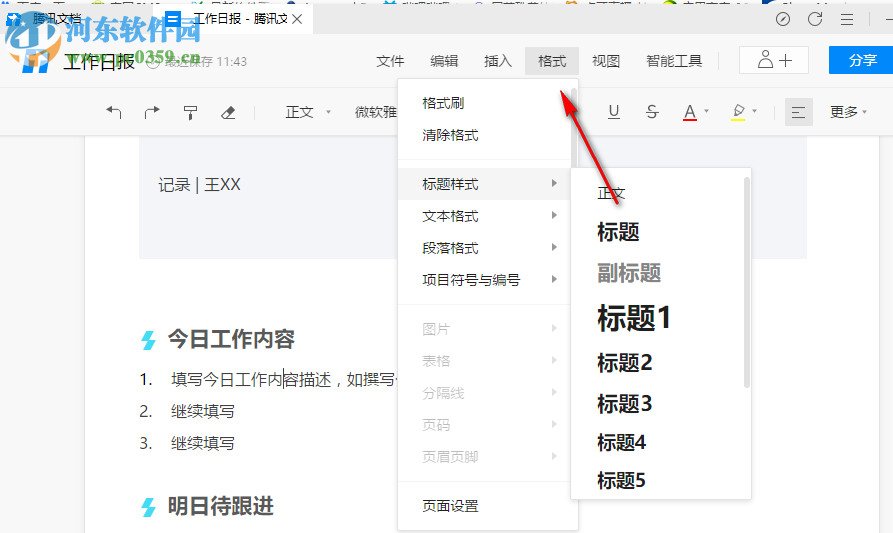Apply the 标题3 heading style
893x533 pixels.
(624, 404)
